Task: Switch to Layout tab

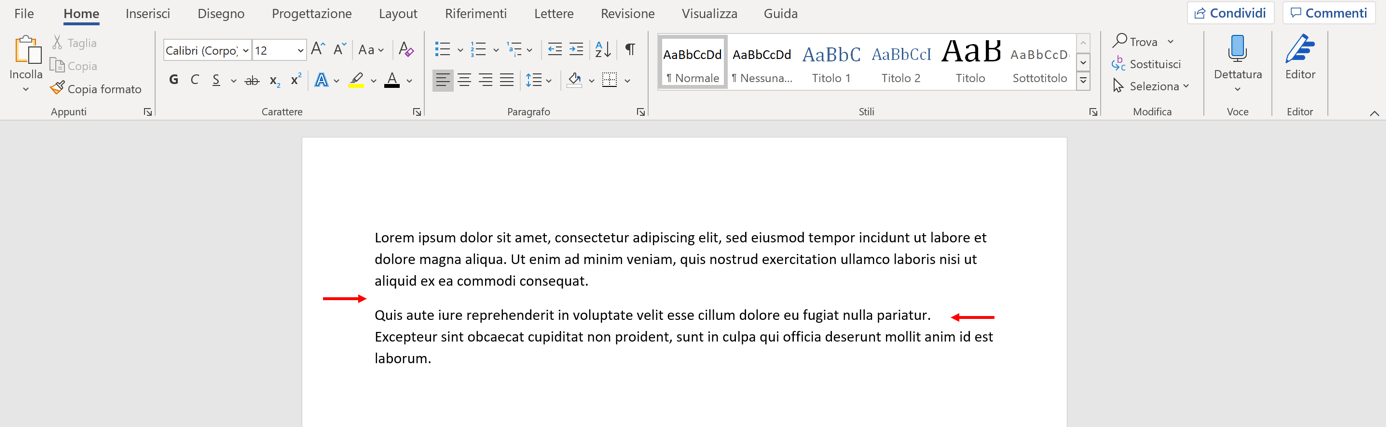Action: (x=398, y=14)
